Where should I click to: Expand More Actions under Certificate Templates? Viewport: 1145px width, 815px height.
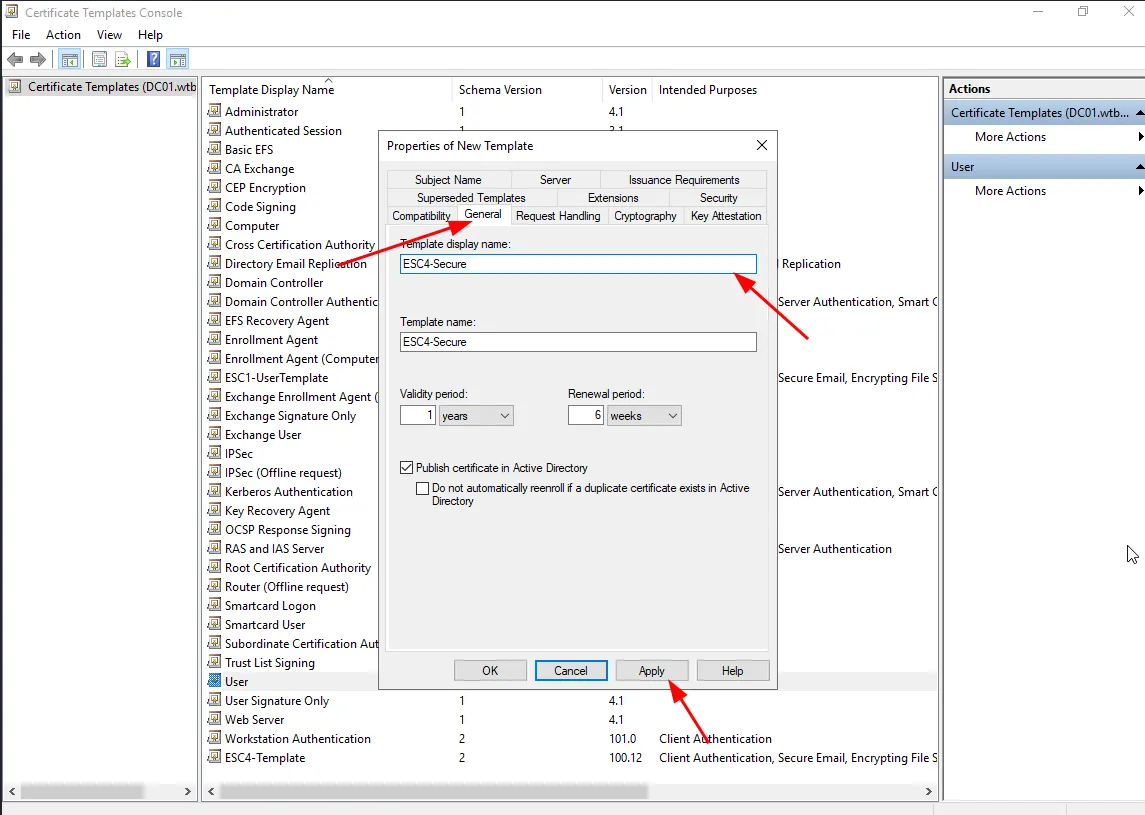pos(1010,137)
